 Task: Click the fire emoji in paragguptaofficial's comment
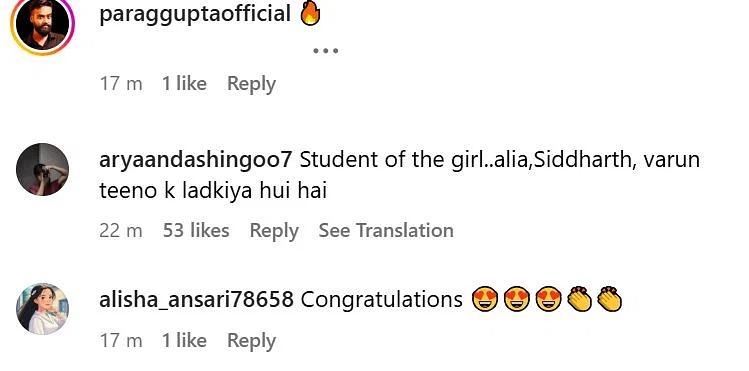[x=310, y=14]
